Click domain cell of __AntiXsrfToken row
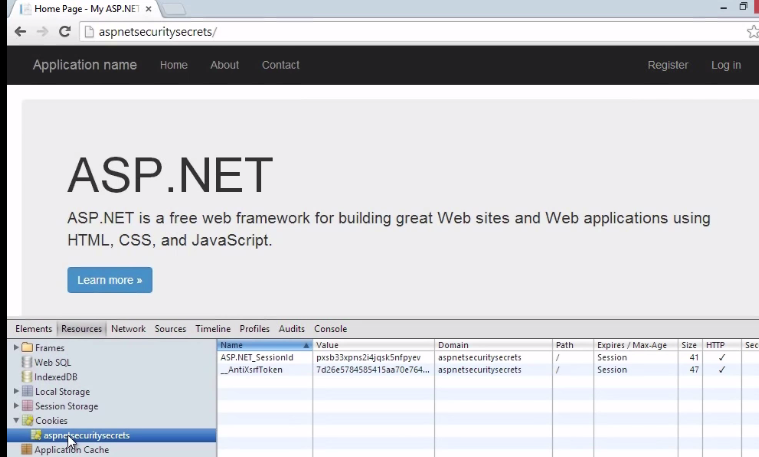This screenshot has width=759, height=457. (x=480, y=369)
